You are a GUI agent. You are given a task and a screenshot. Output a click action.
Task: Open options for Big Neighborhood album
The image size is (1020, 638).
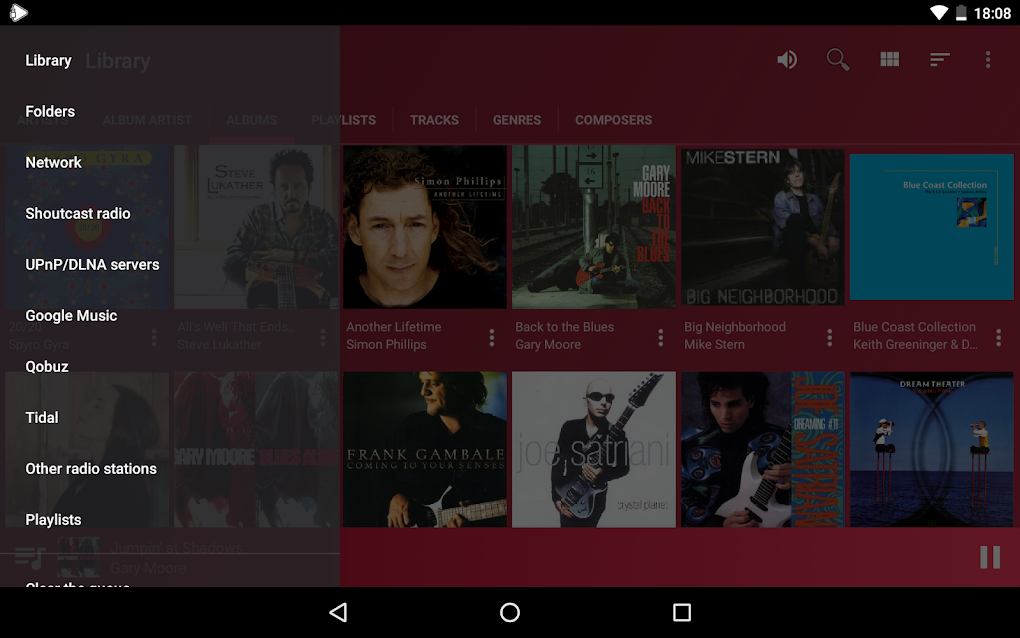[829, 337]
